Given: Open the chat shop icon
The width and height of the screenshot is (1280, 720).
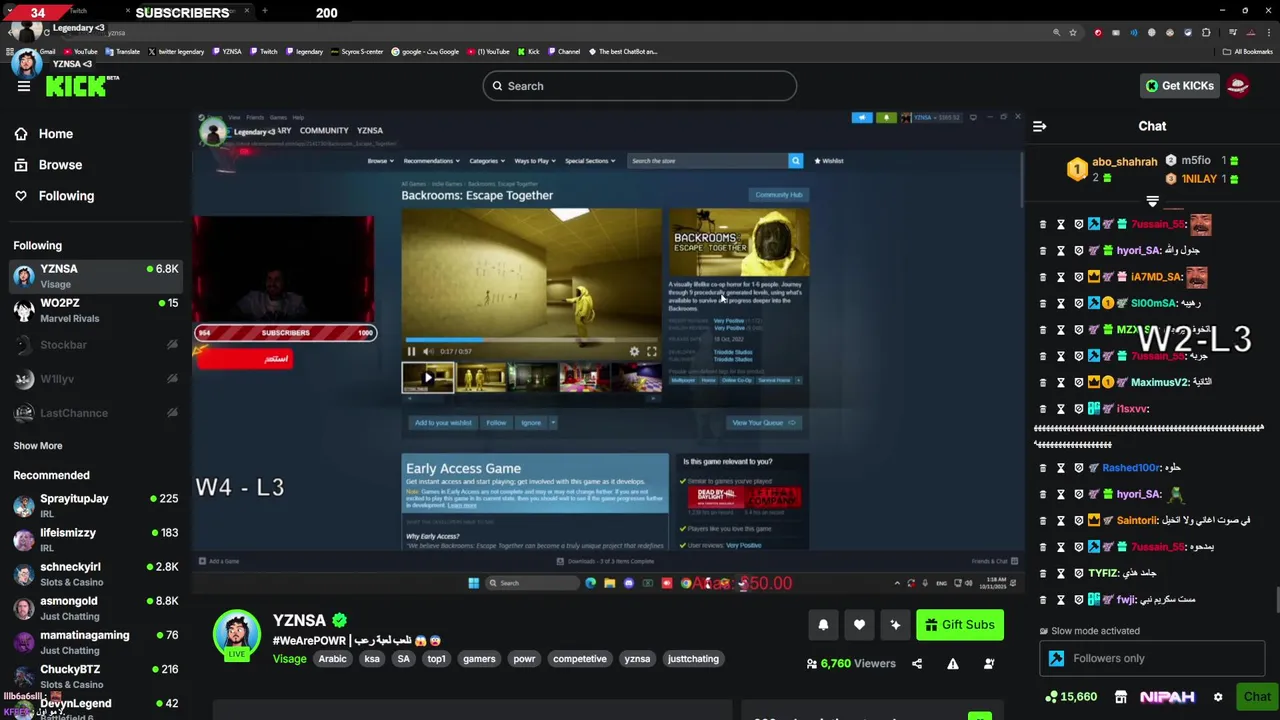Looking at the screenshot, I should [x=1121, y=697].
